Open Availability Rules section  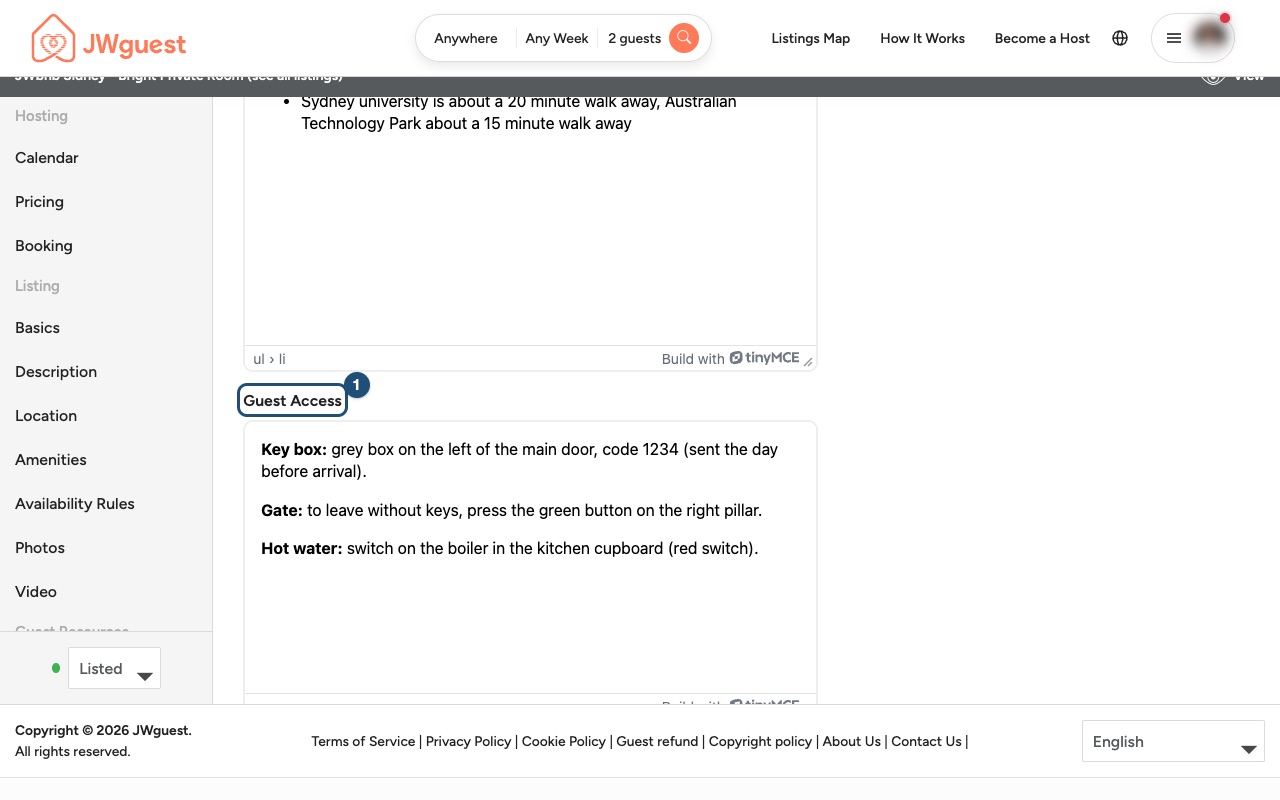point(75,504)
